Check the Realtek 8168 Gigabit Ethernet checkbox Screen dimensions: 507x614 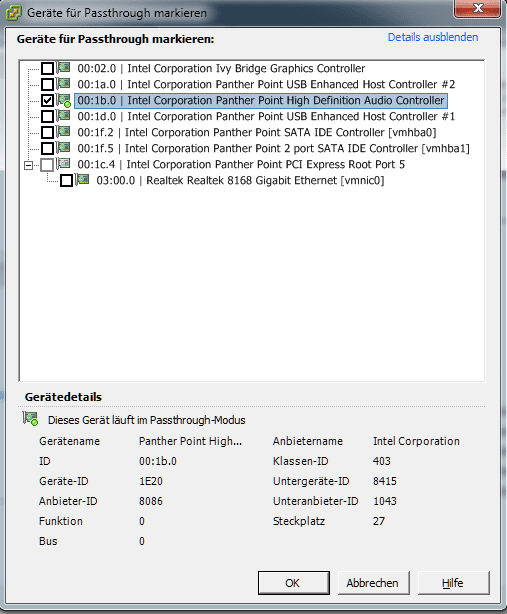(x=66, y=181)
